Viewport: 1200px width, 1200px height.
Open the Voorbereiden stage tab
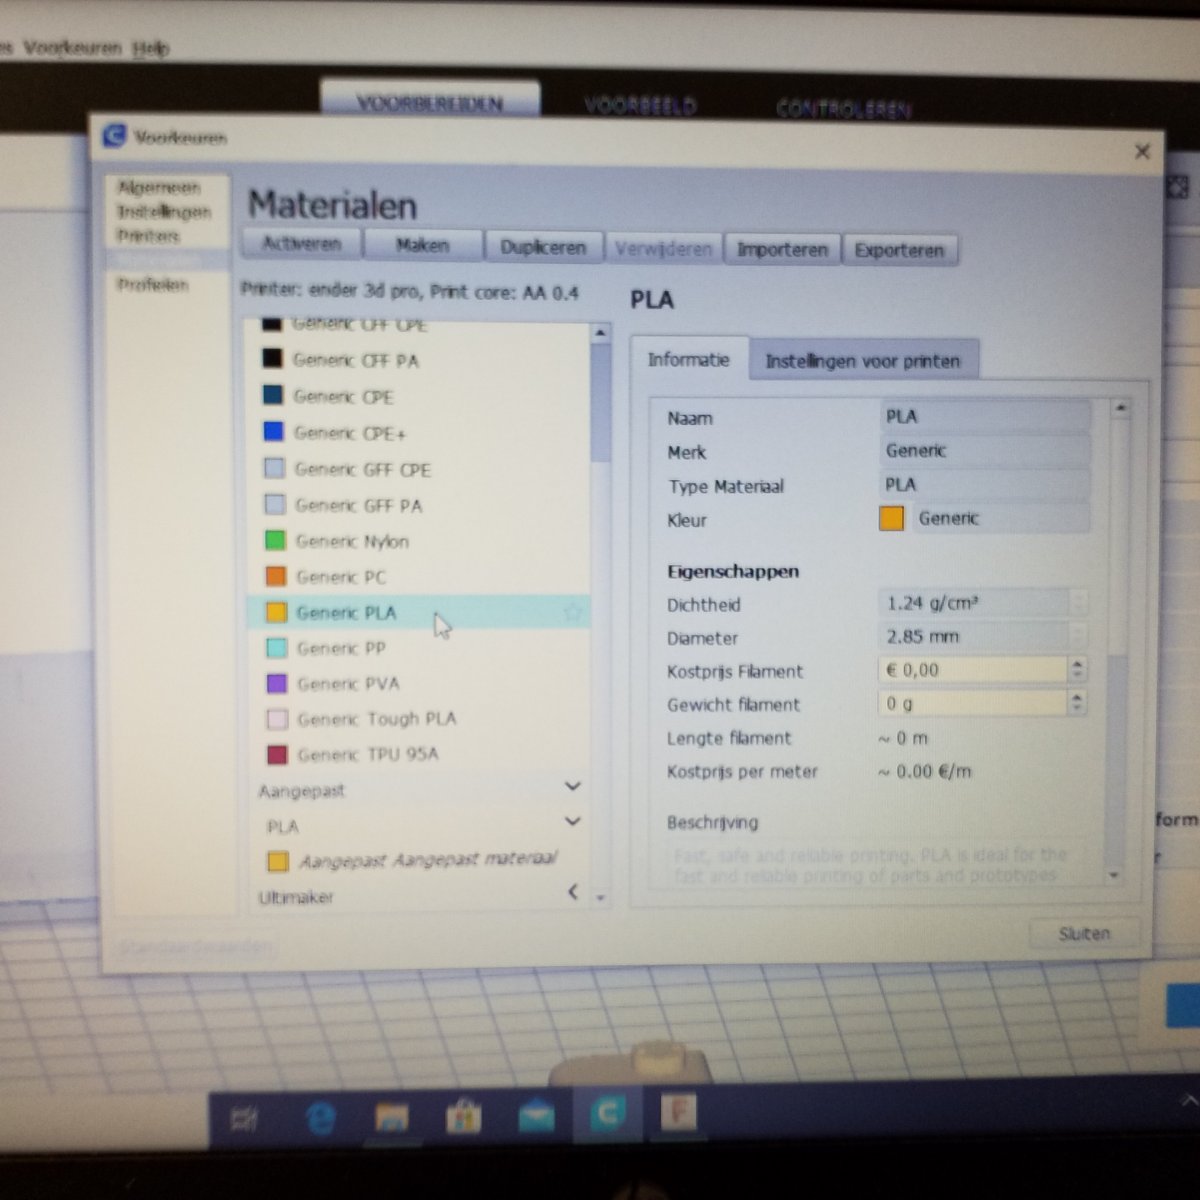click(430, 102)
